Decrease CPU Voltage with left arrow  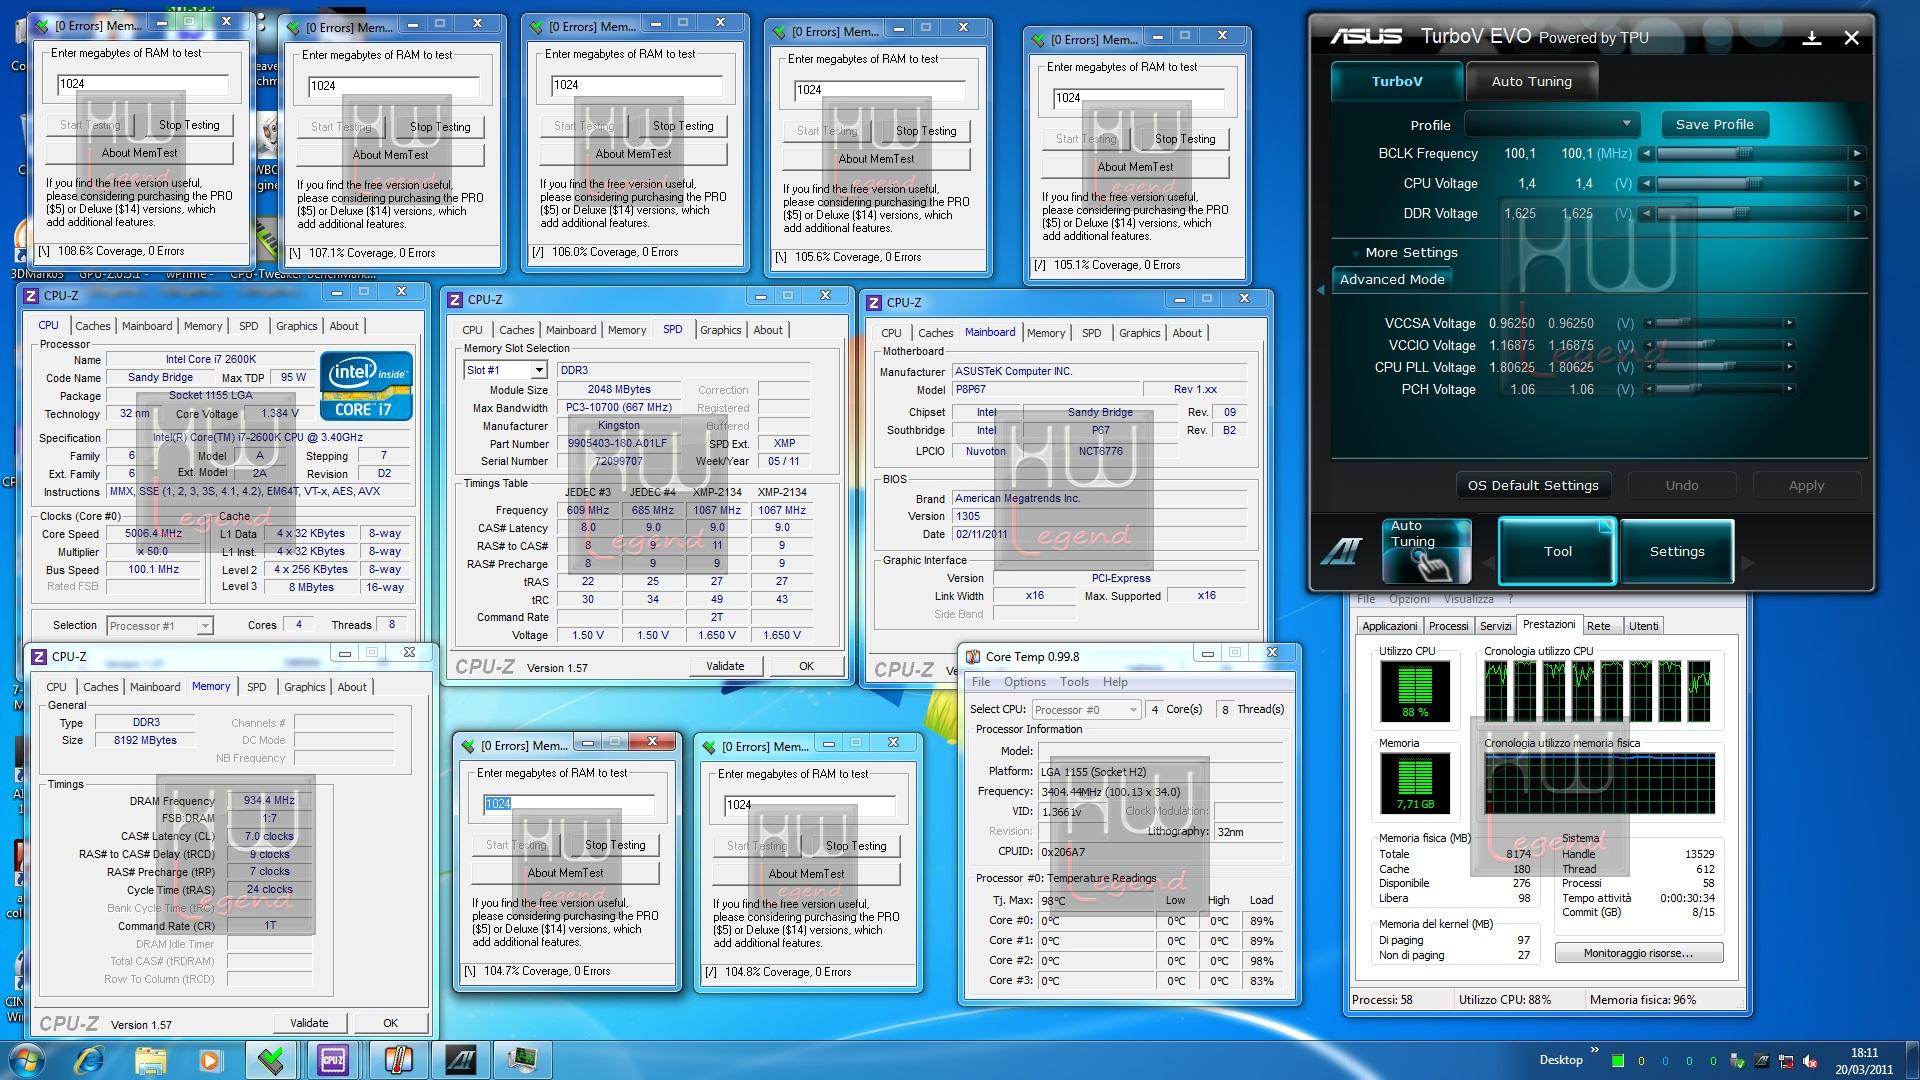tap(1646, 184)
